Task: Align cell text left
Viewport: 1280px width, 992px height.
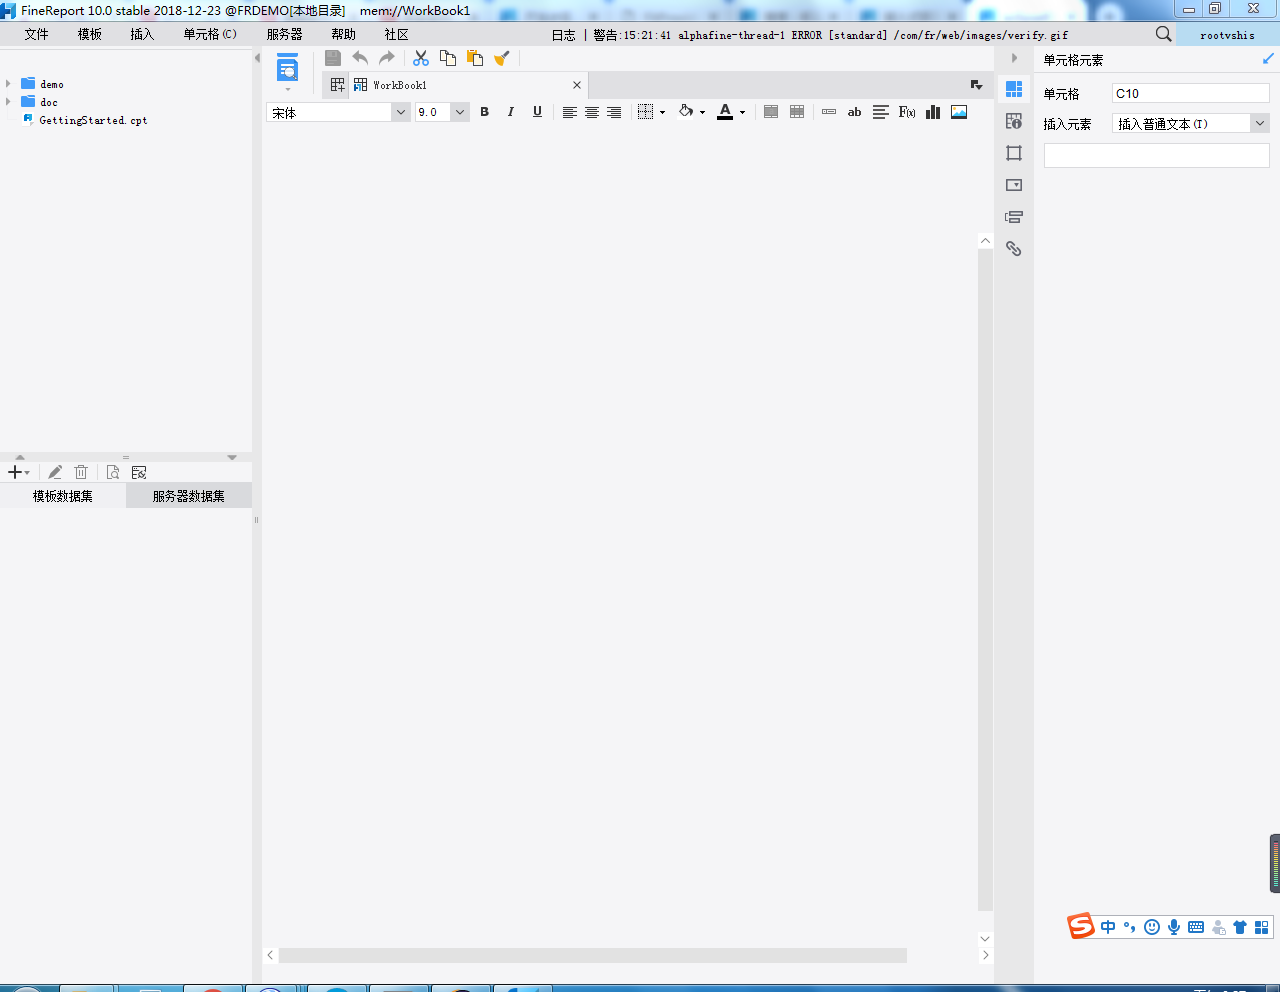Action: coord(569,112)
